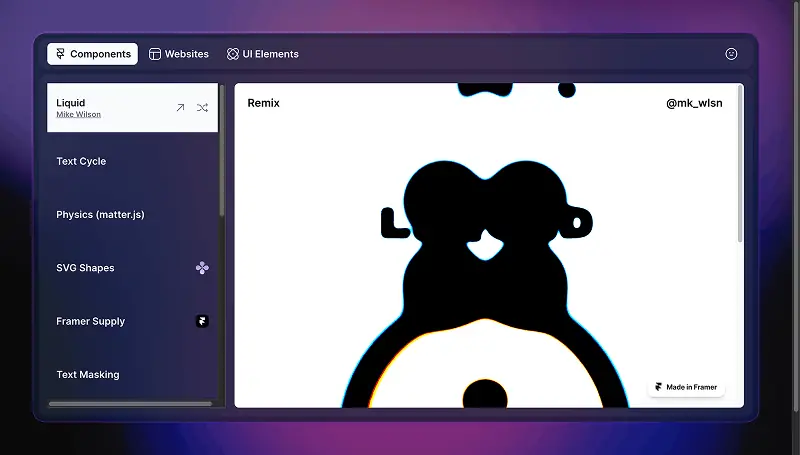Switch to the UI Elements tab
The width and height of the screenshot is (800, 455).
(263, 54)
